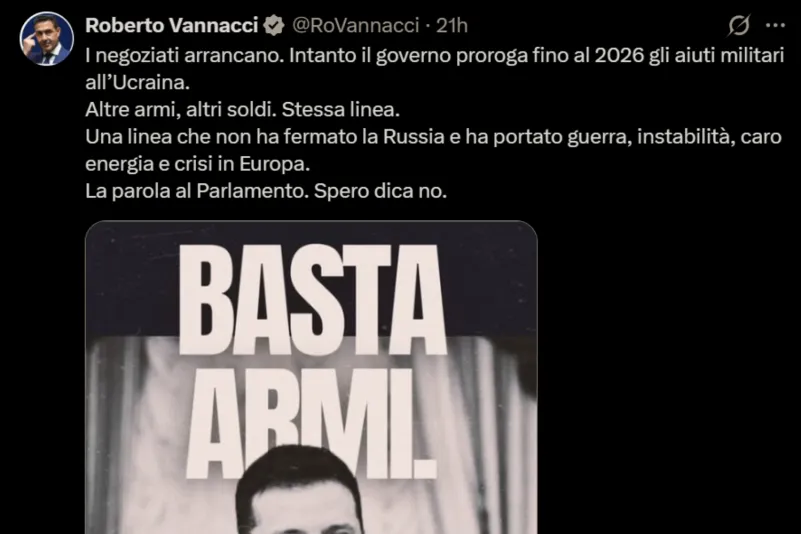This screenshot has height=534, width=801.
Task: Click the verified badge beside Roberto Vannacci
Action: click(274, 26)
